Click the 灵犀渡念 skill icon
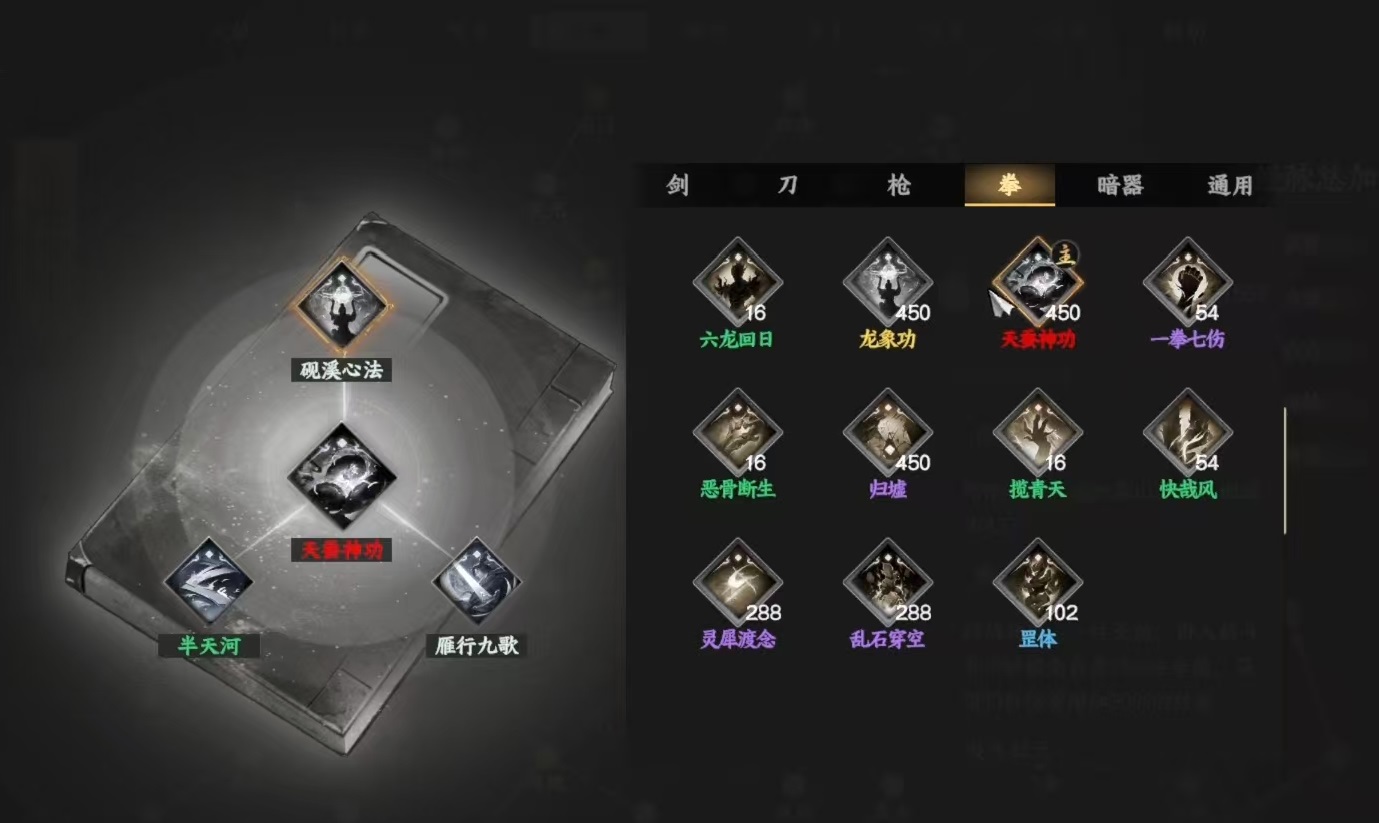This screenshot has height=823, width=1379. (x=737, y=582)
